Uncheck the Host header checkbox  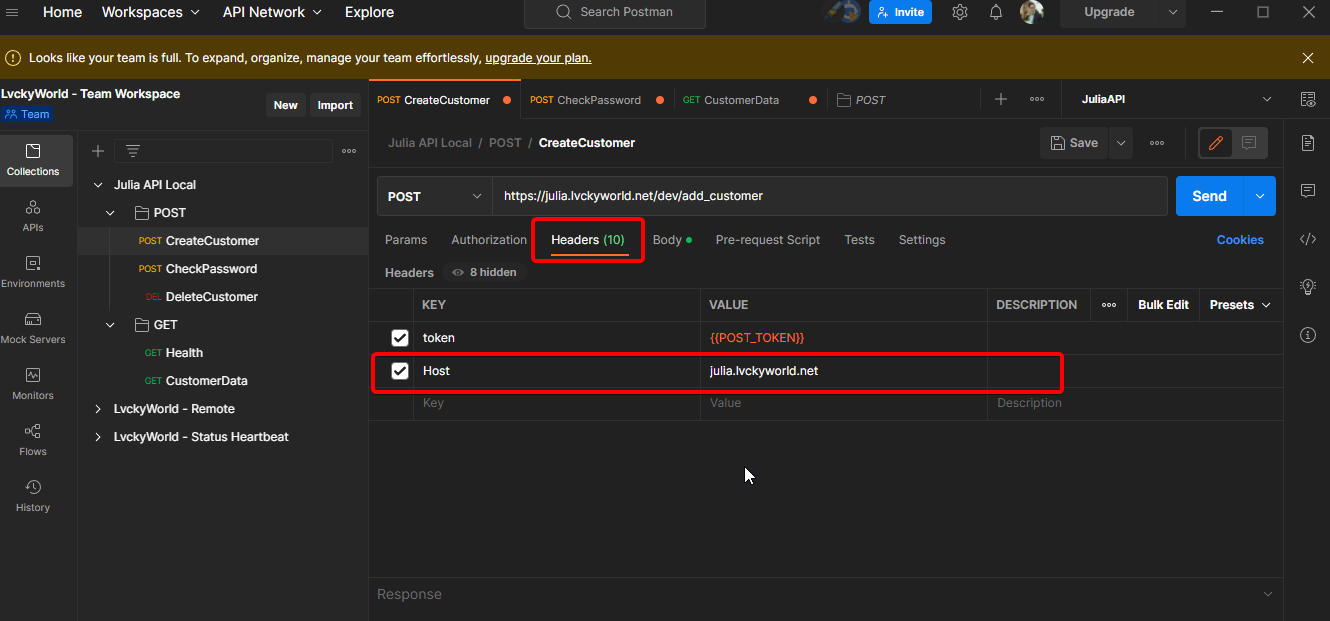(400, 371)
